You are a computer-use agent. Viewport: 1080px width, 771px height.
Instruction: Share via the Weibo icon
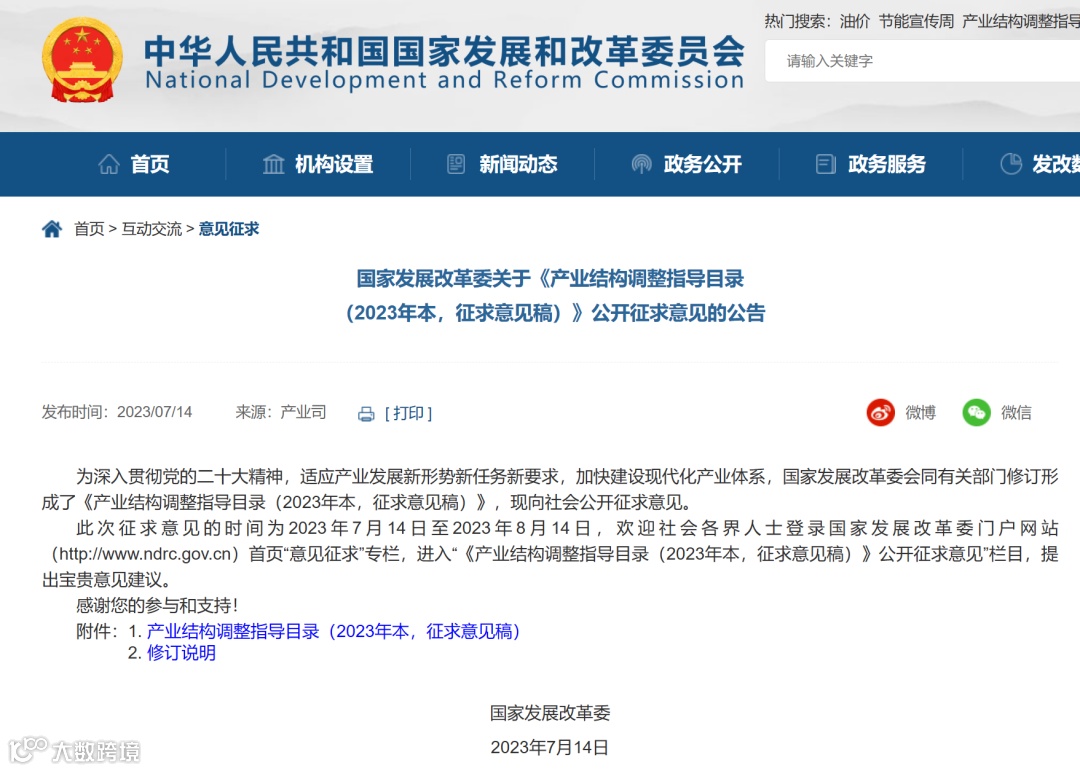point(880,413)
